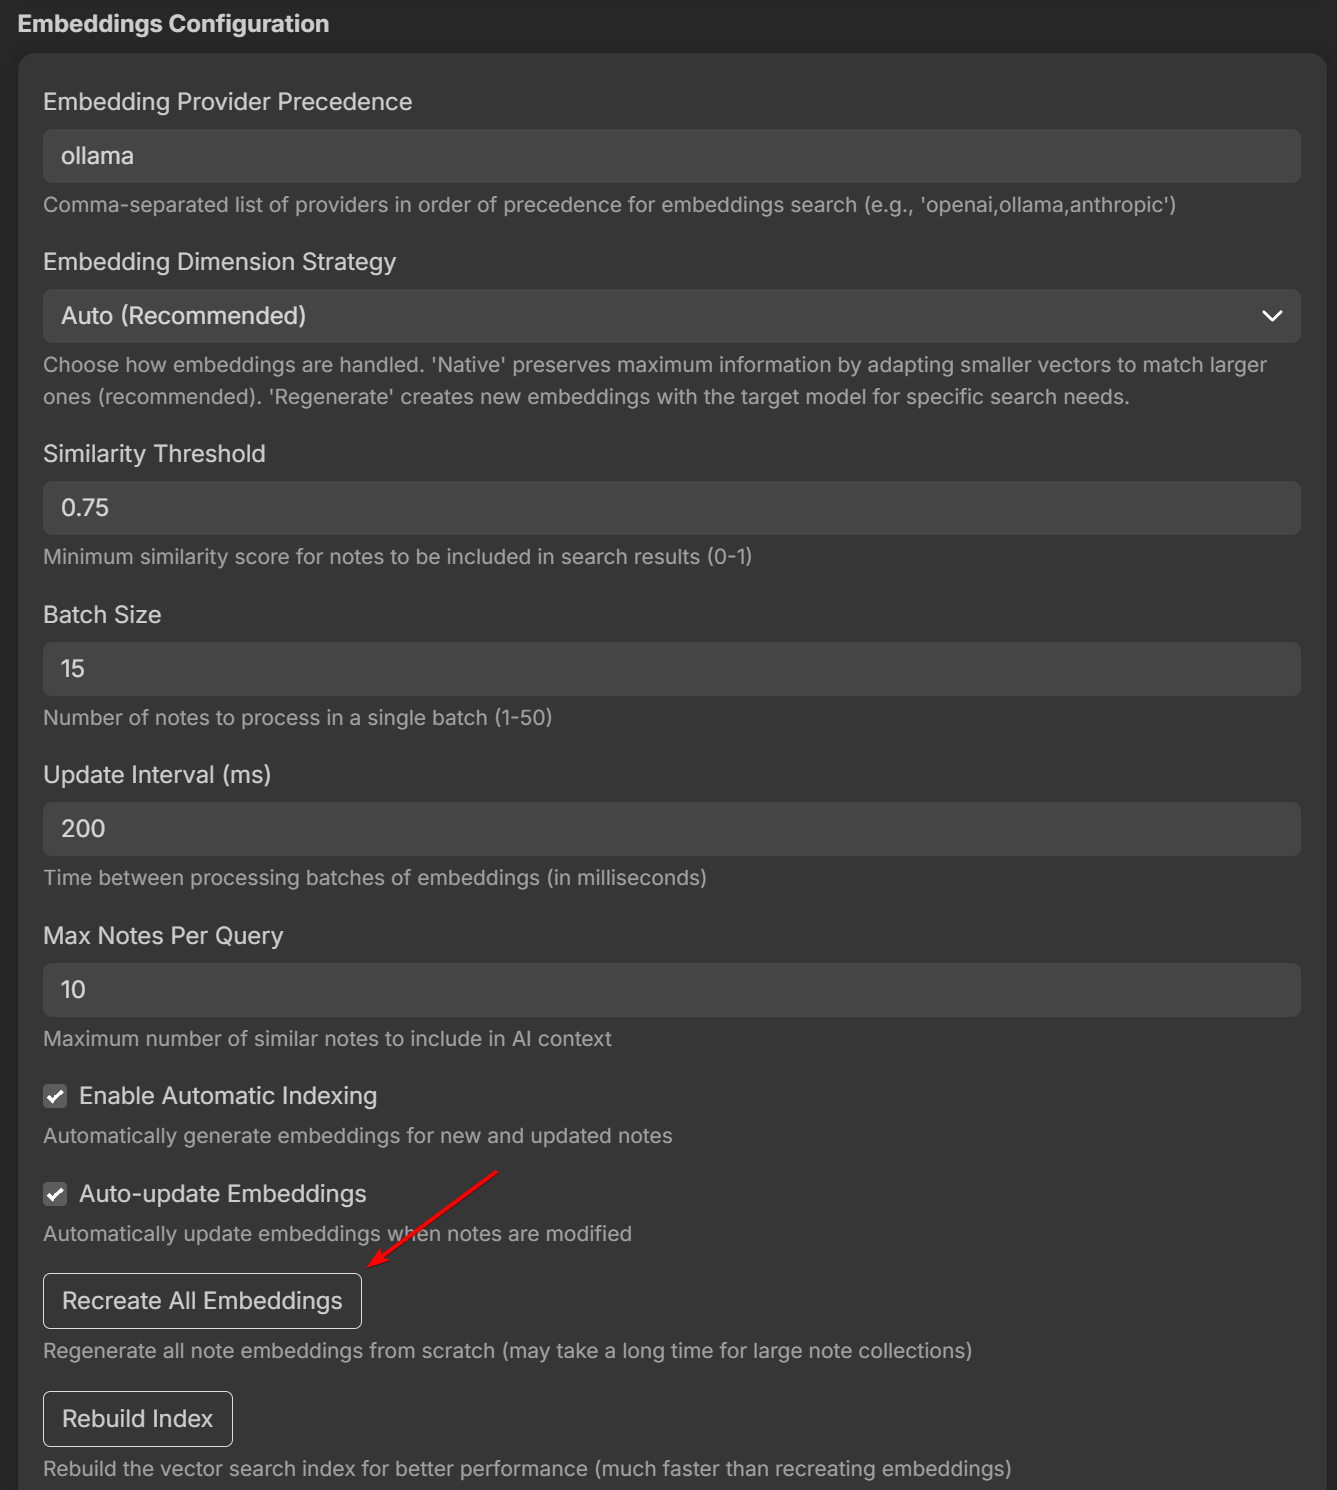Click the "Embedding Provider Precedence" label
This screenshot has height=1490, width=1337.
[x=227, y=102]
